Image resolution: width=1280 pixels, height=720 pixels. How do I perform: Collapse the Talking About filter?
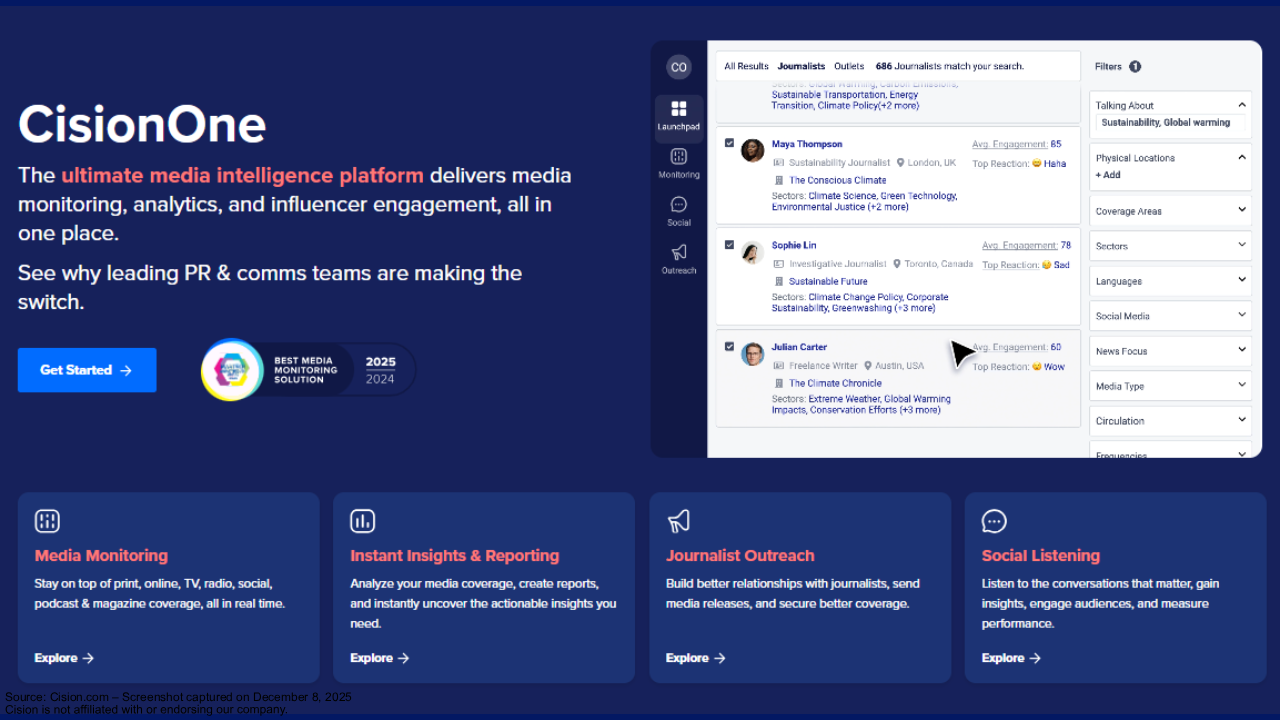coord(1242,104)
